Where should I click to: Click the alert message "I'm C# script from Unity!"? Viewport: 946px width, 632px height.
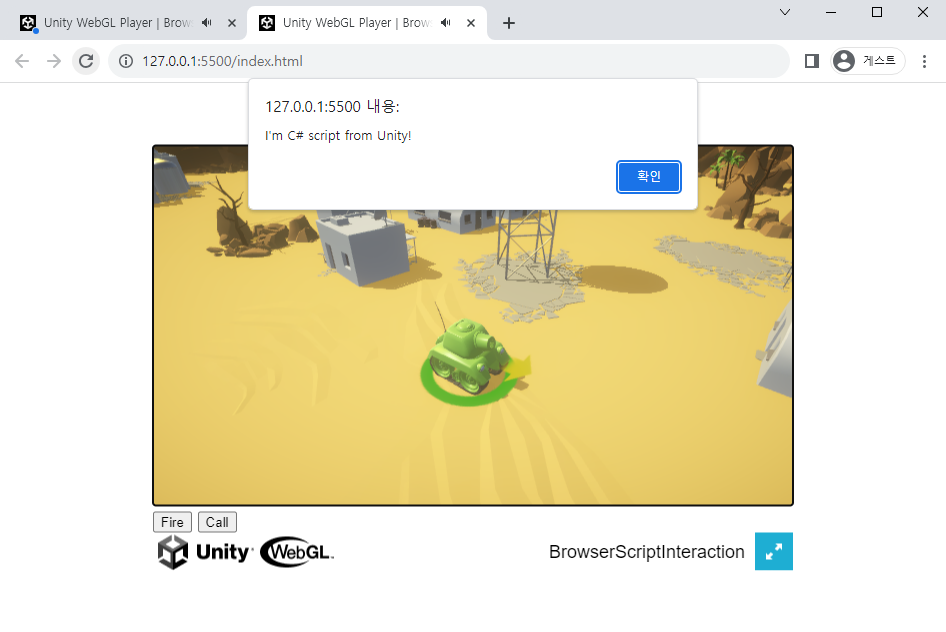(338, 136)
